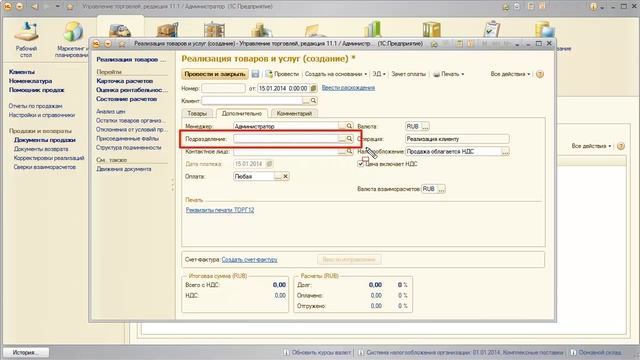The width and height of the screenshot is (640, 360).
Task: Open Документы возврата in main sidebar
Action: (x=41, y=149)
